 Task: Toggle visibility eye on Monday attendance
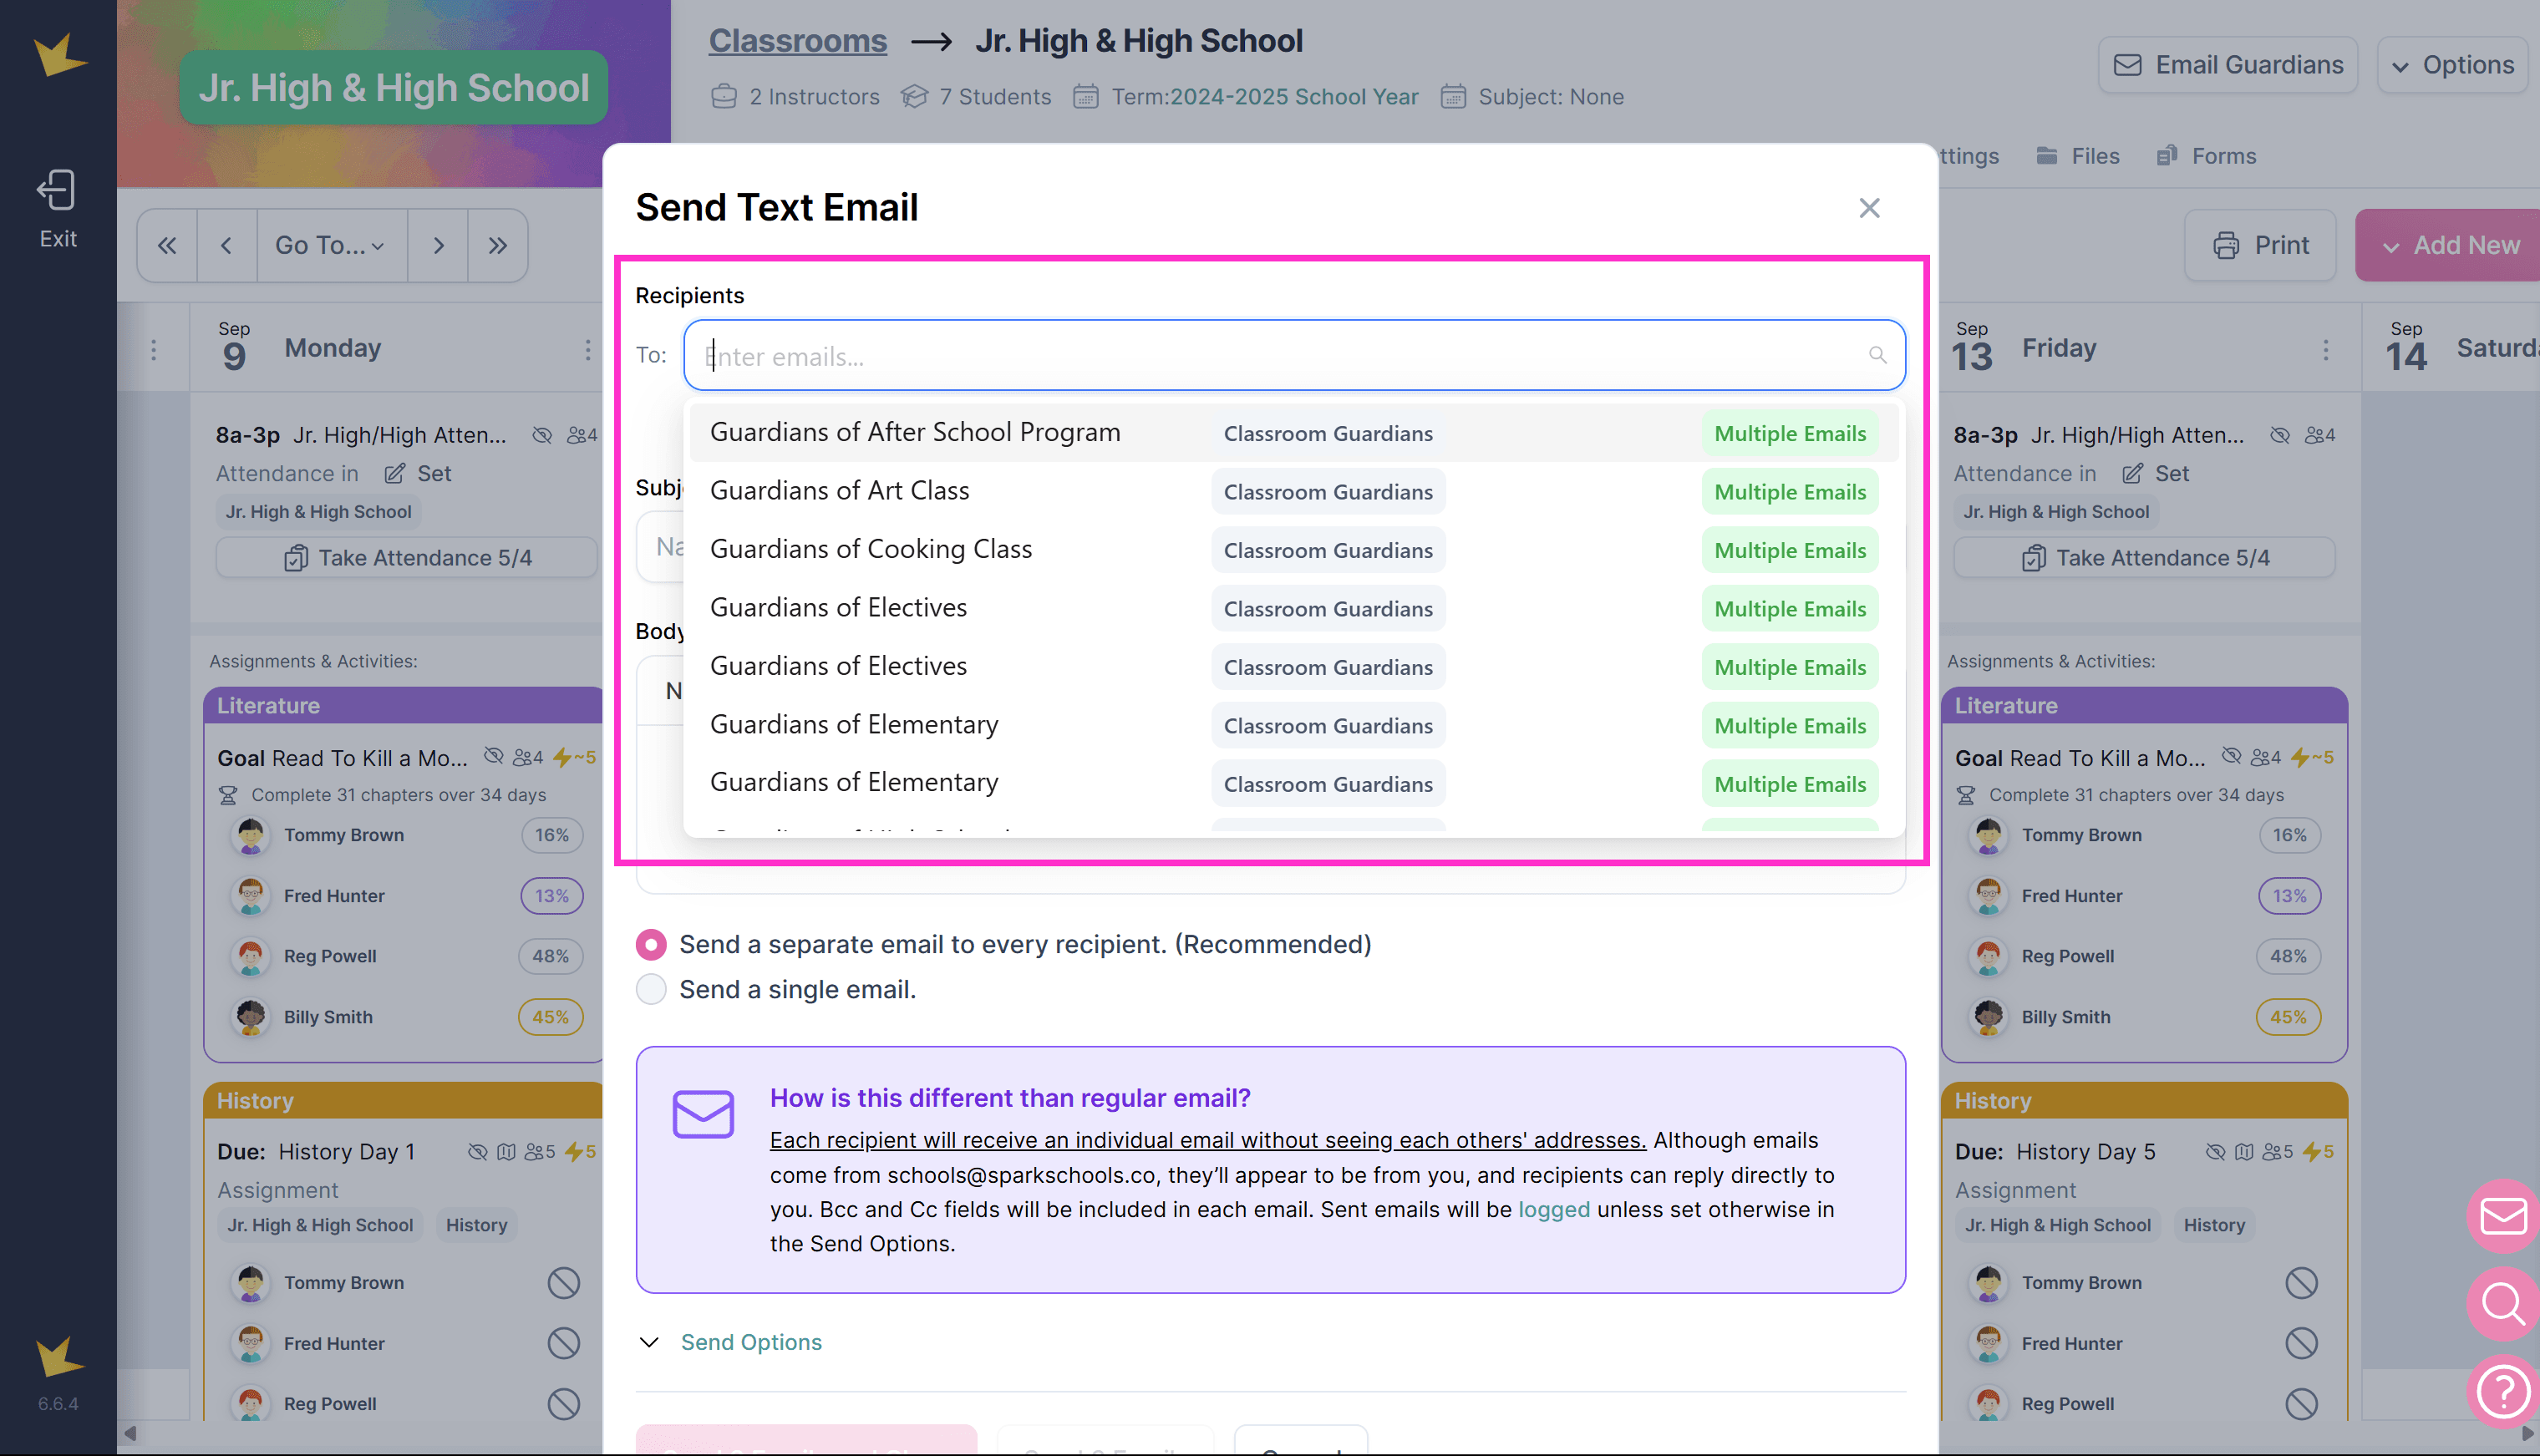[542, 436]
